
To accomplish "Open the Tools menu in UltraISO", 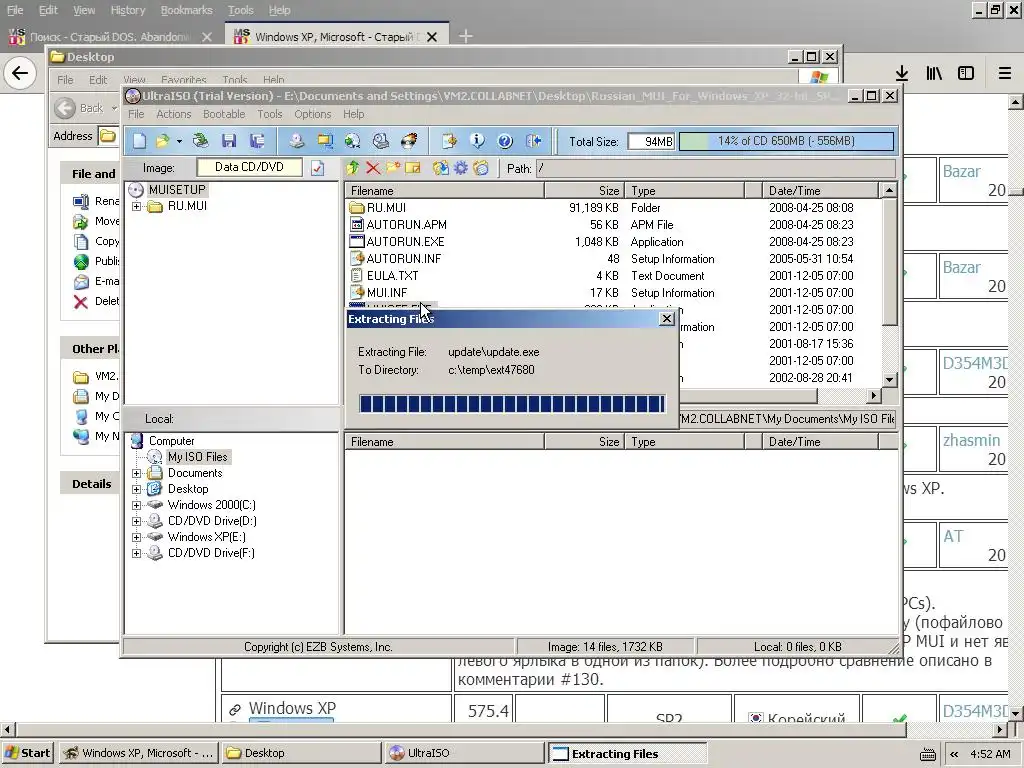I will pos(270,114).
